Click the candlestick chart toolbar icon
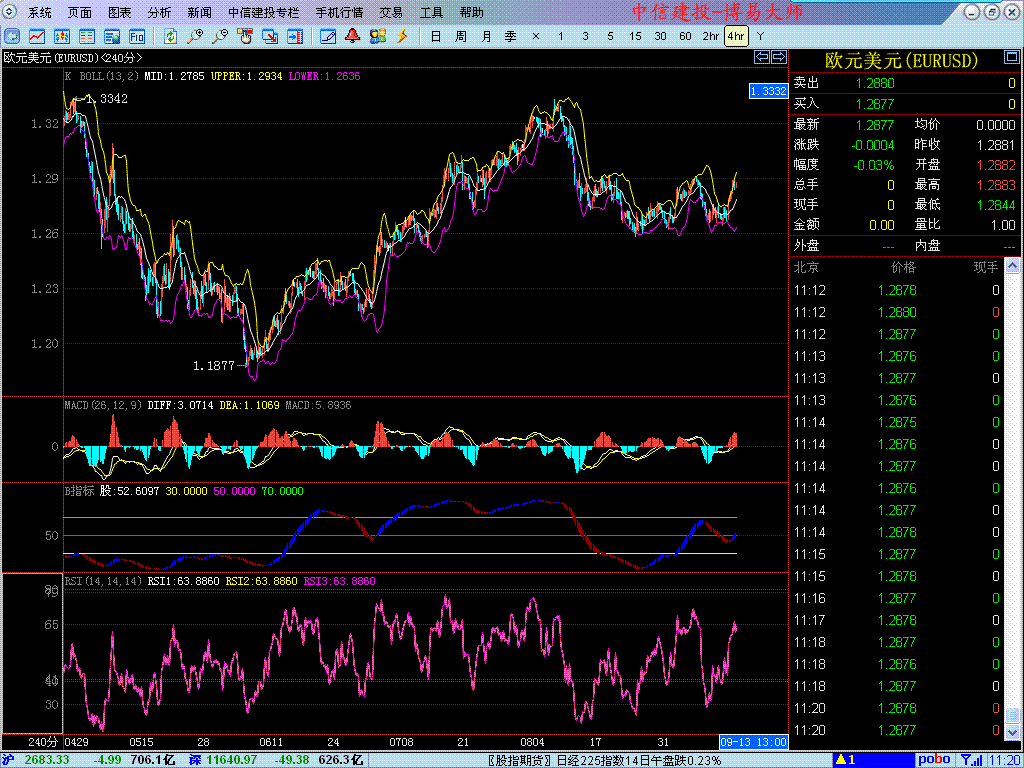Screen dimensions: 1024x768 point(62,36)
